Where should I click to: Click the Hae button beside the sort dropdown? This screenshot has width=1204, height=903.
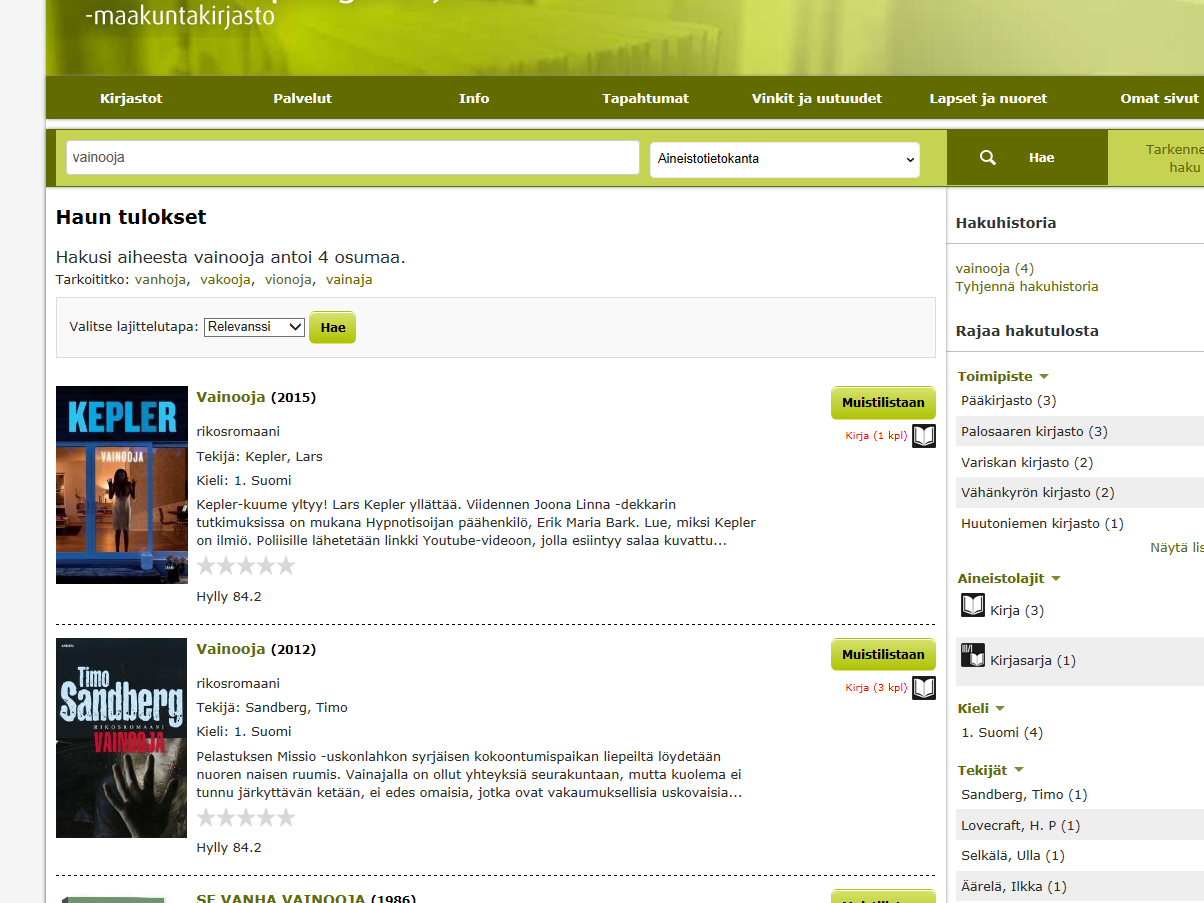tap(332, 327)
